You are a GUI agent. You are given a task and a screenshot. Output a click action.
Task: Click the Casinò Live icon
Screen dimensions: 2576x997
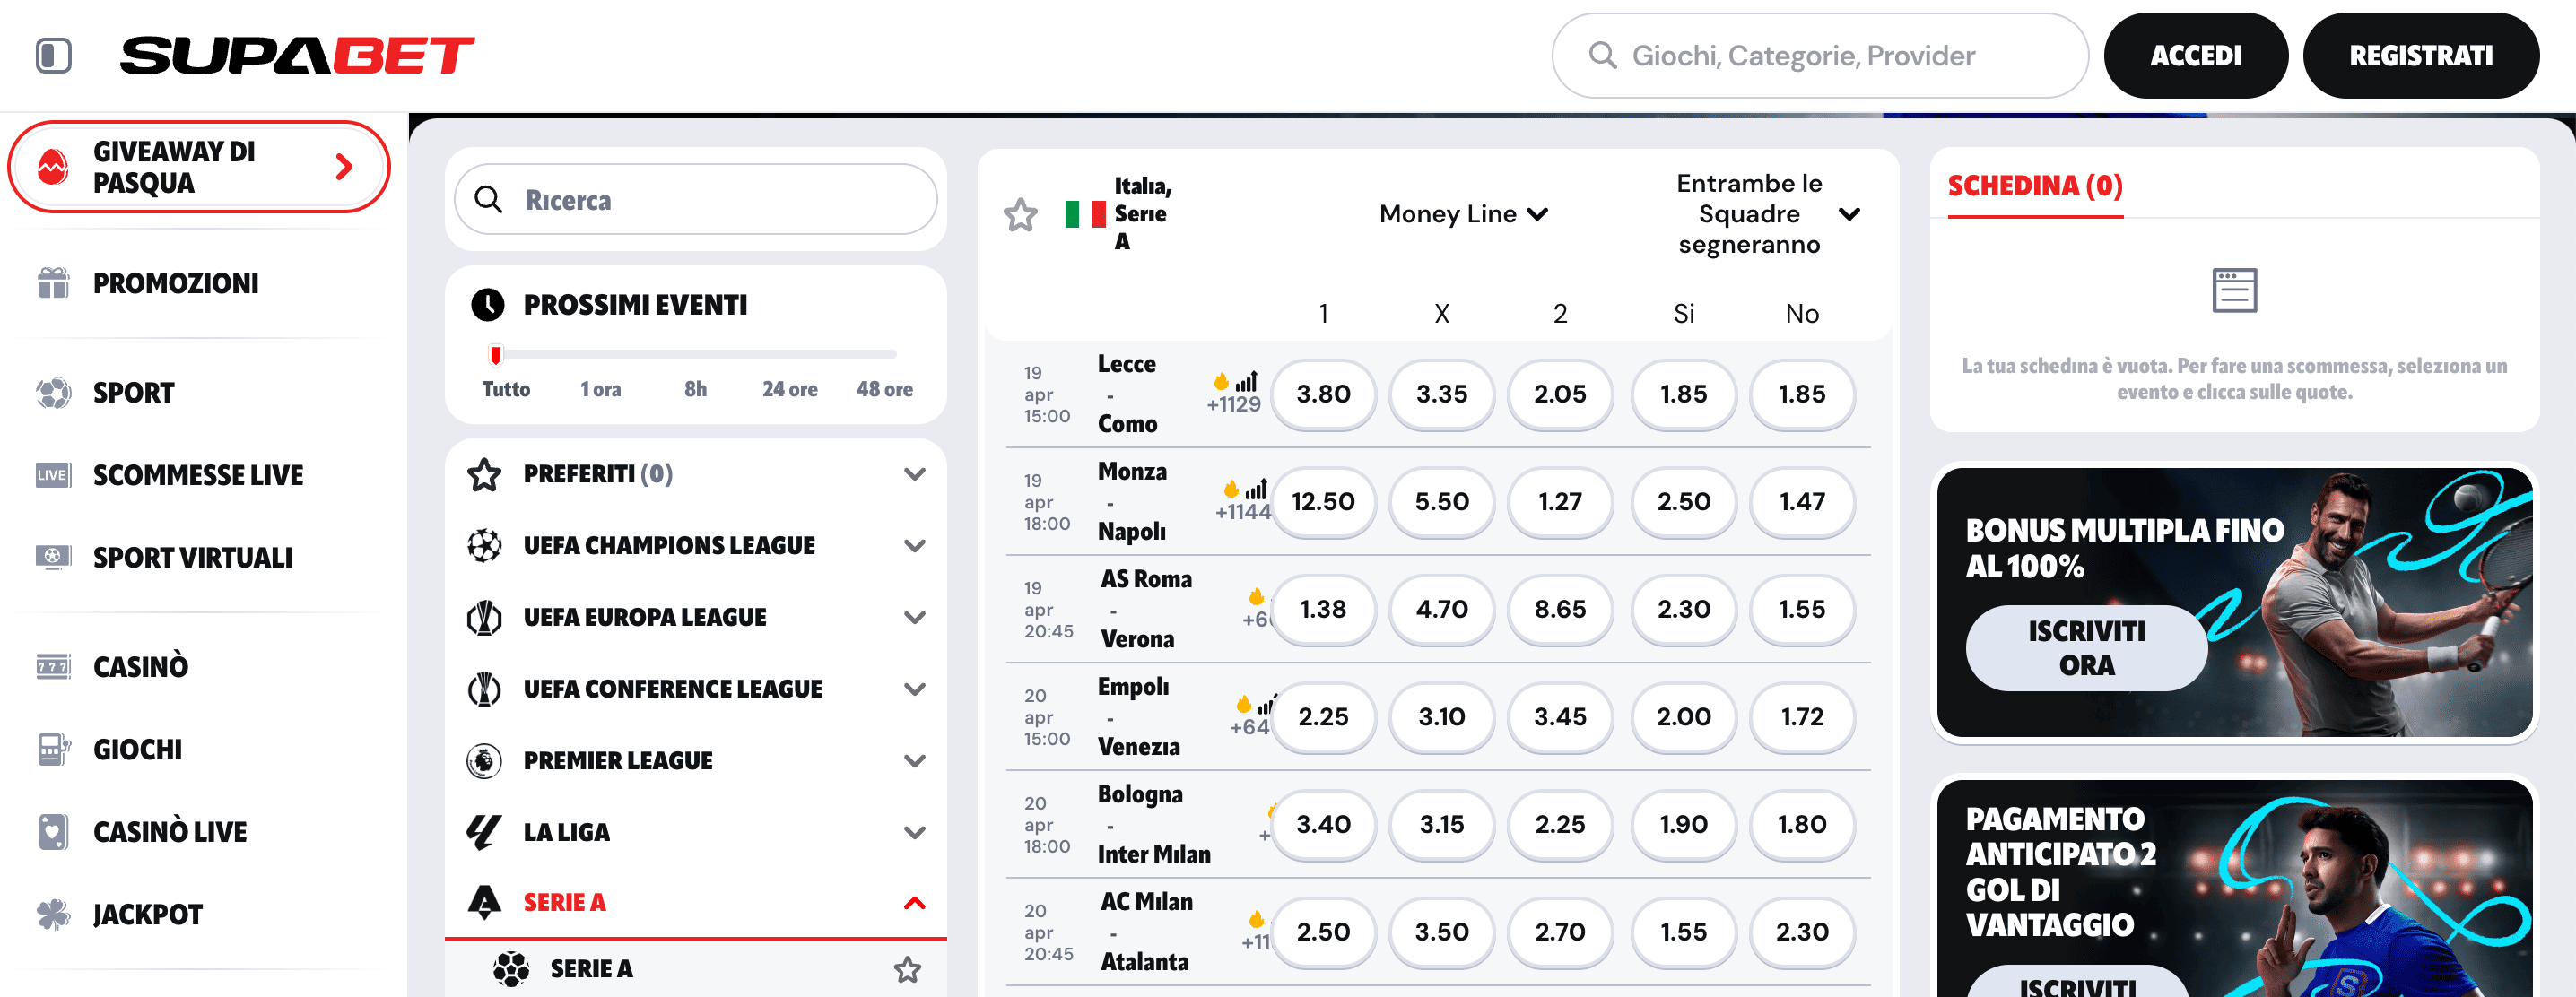click(52, 831)
